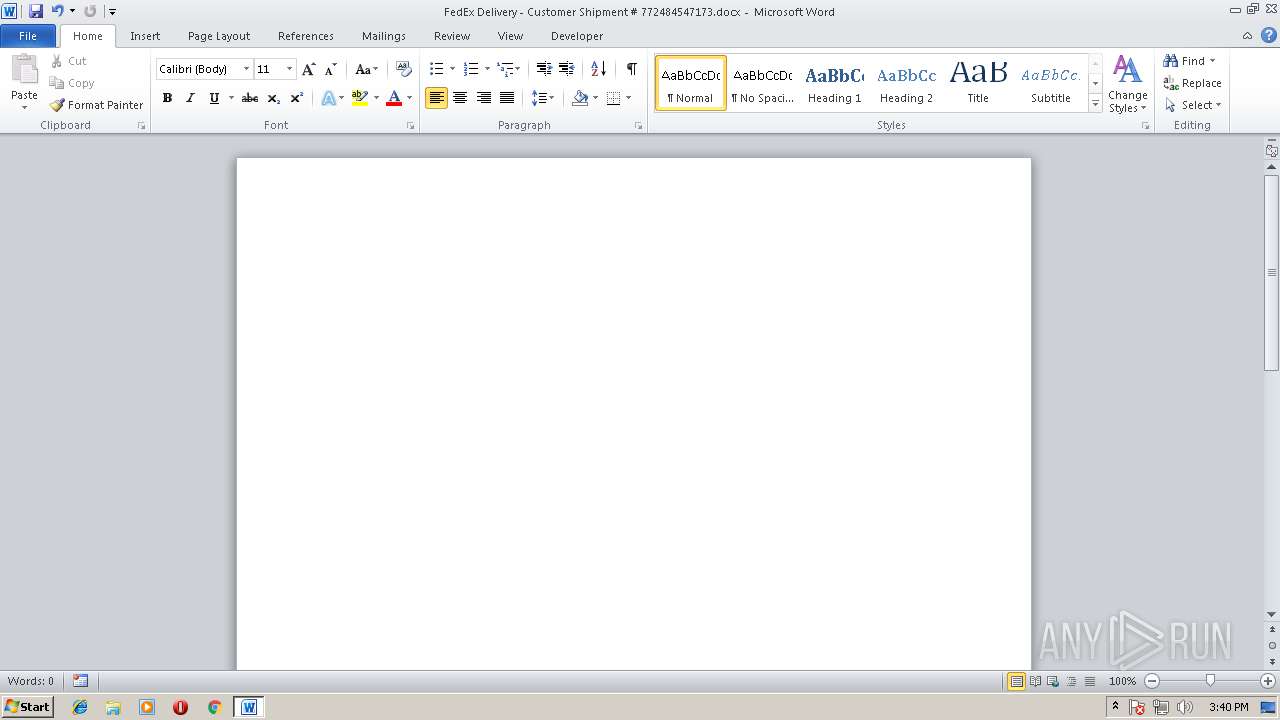Clear formatting with the eraser icon
Image resolution: width=1280 pixels, height=720 pixels.
[404, 69]
